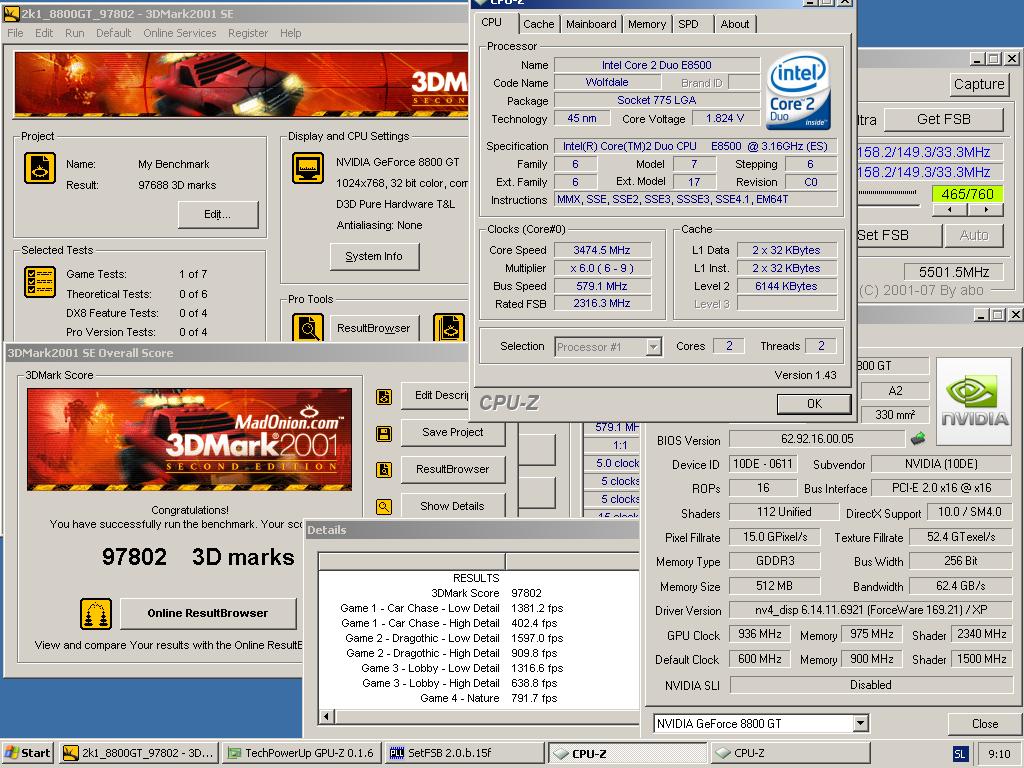1024x768 pixels.
Task: Open the File menu in 3DMark2001
Action: pos(15,33)
